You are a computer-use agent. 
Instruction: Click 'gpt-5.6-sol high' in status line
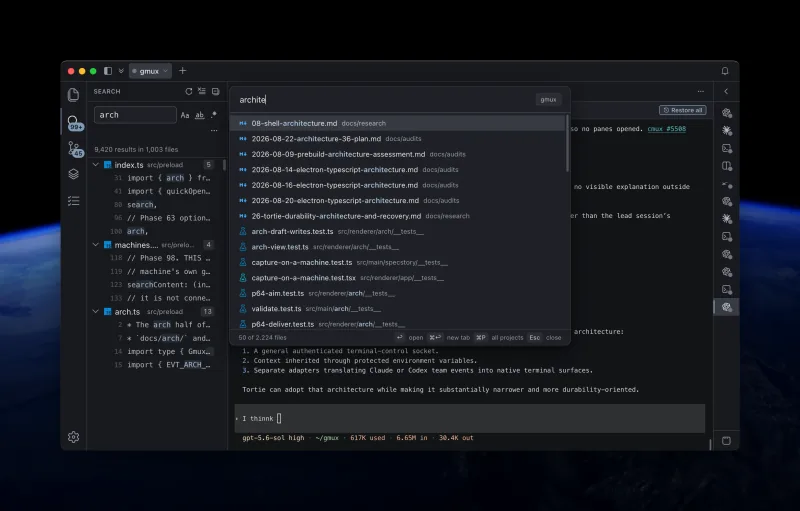[x=273, y=438]
